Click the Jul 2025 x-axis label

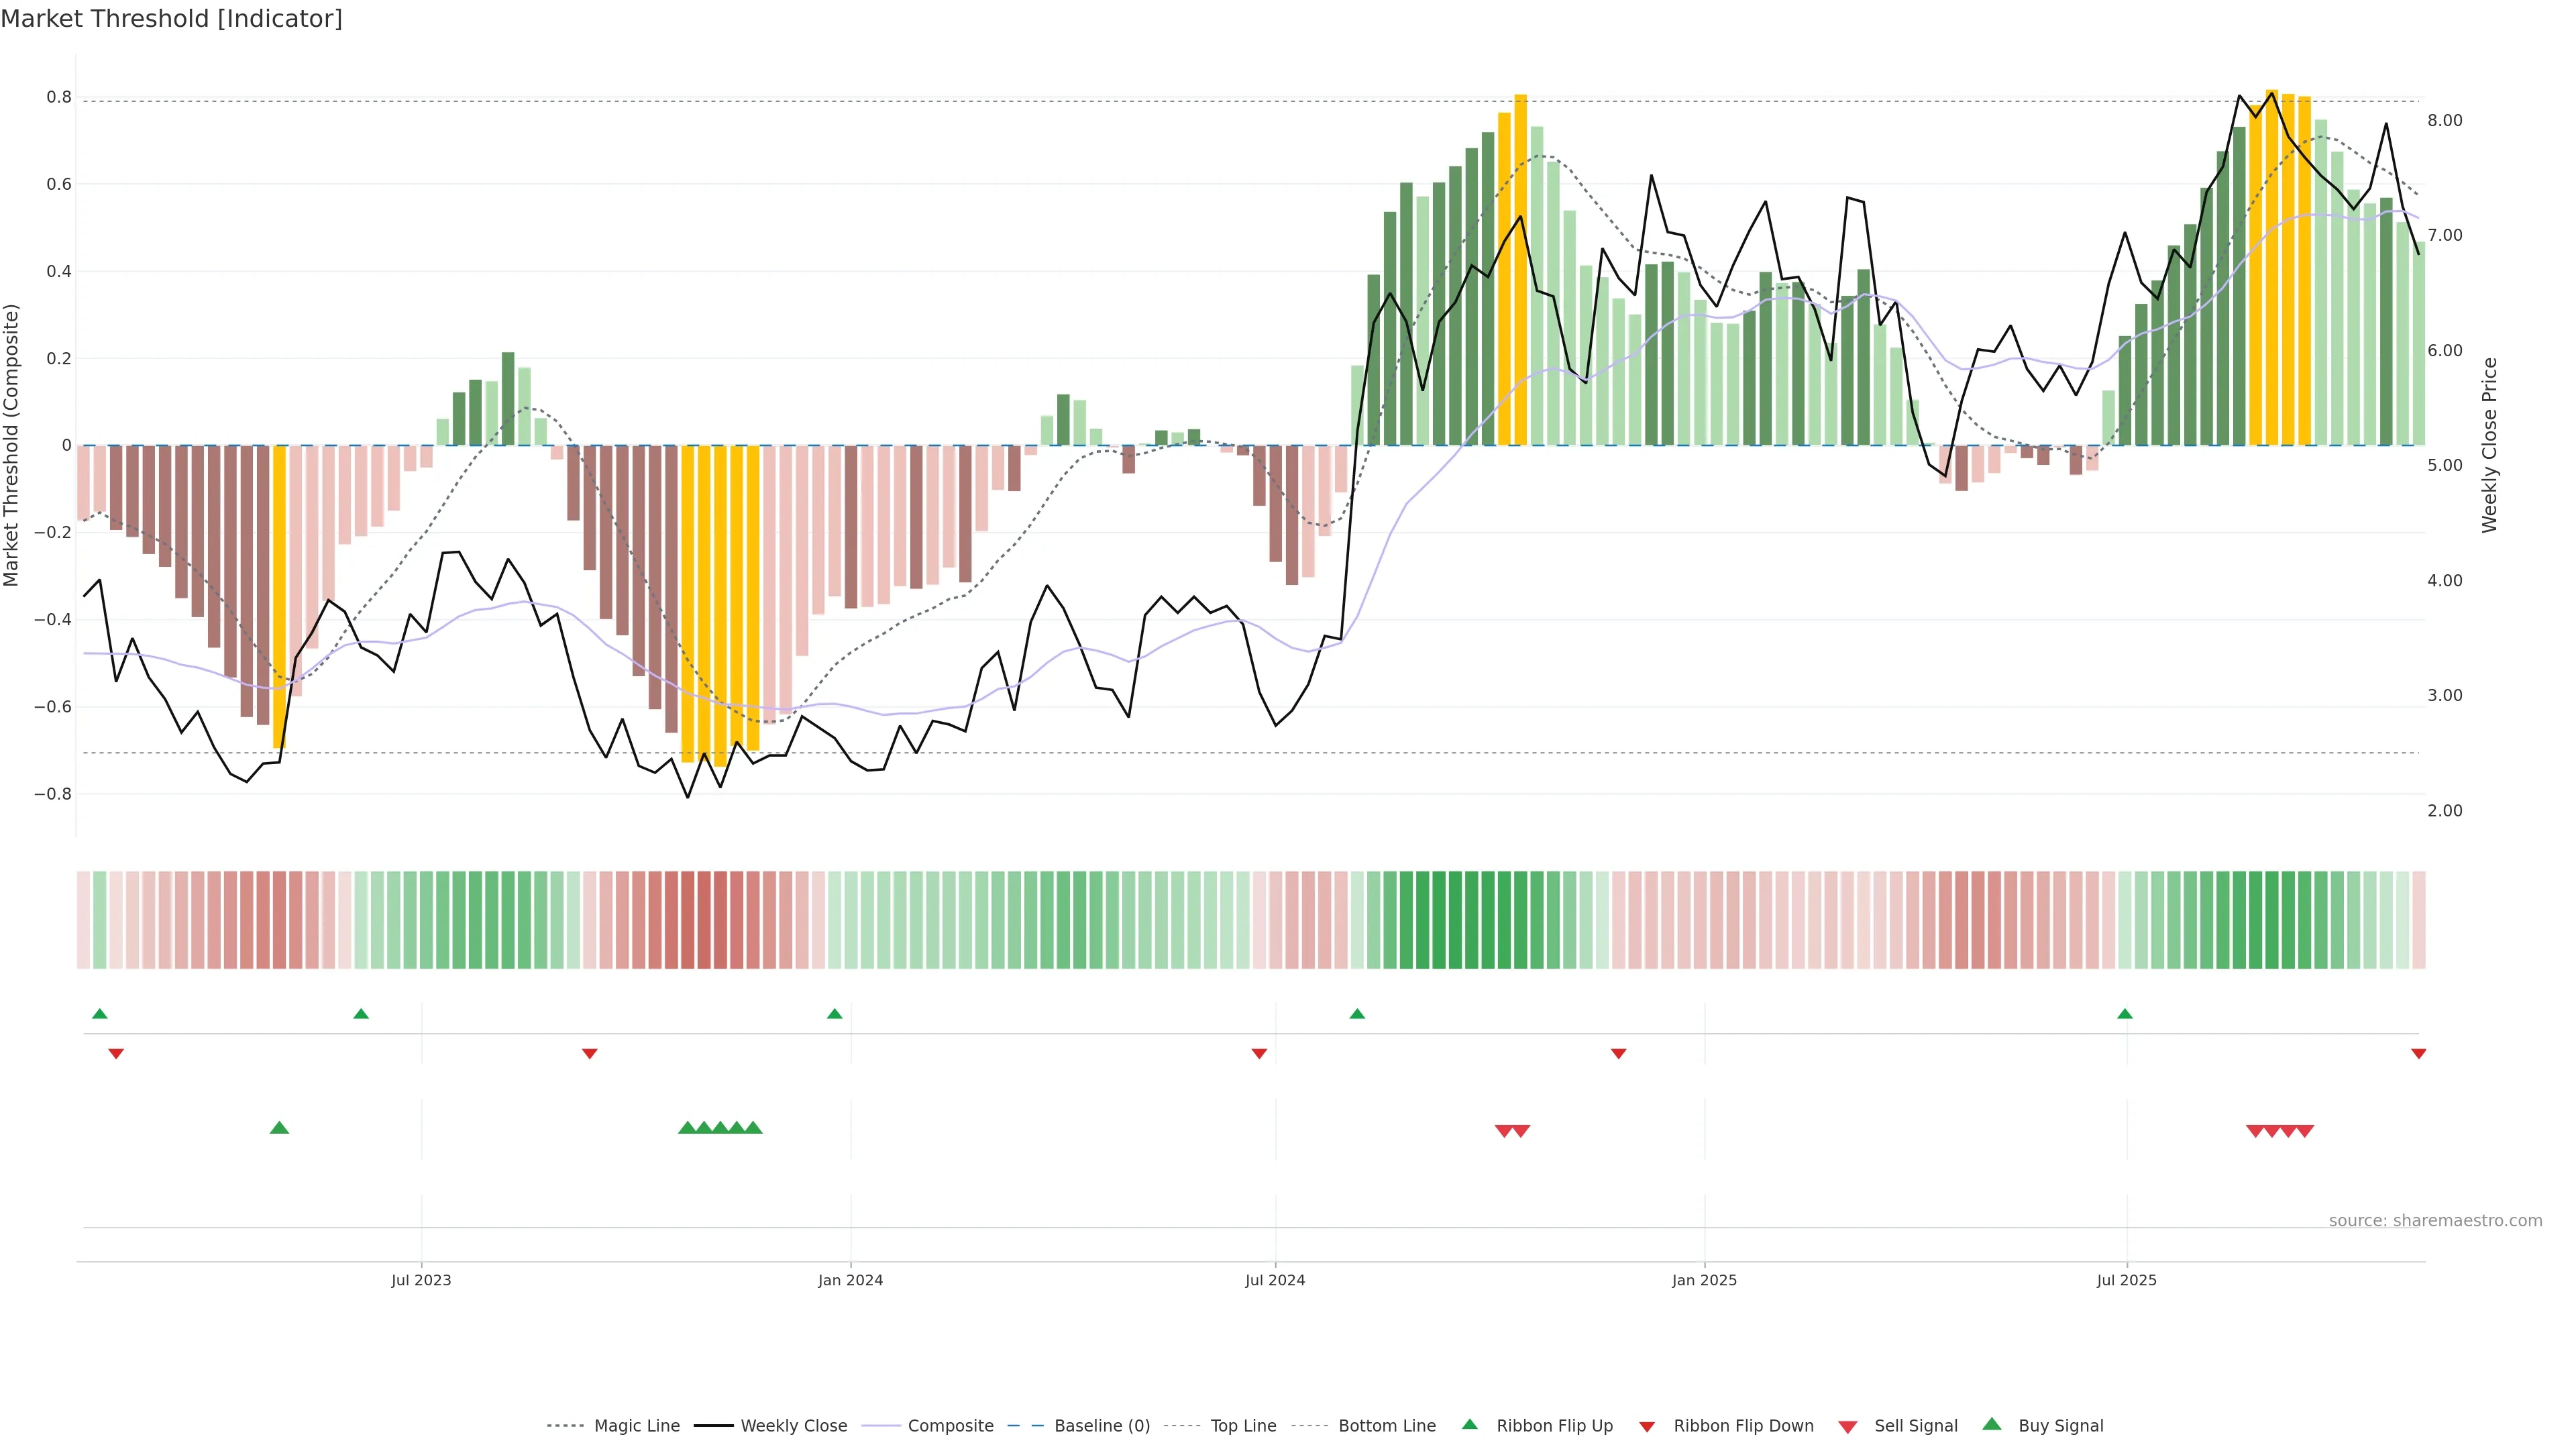coord(2126,1280)
